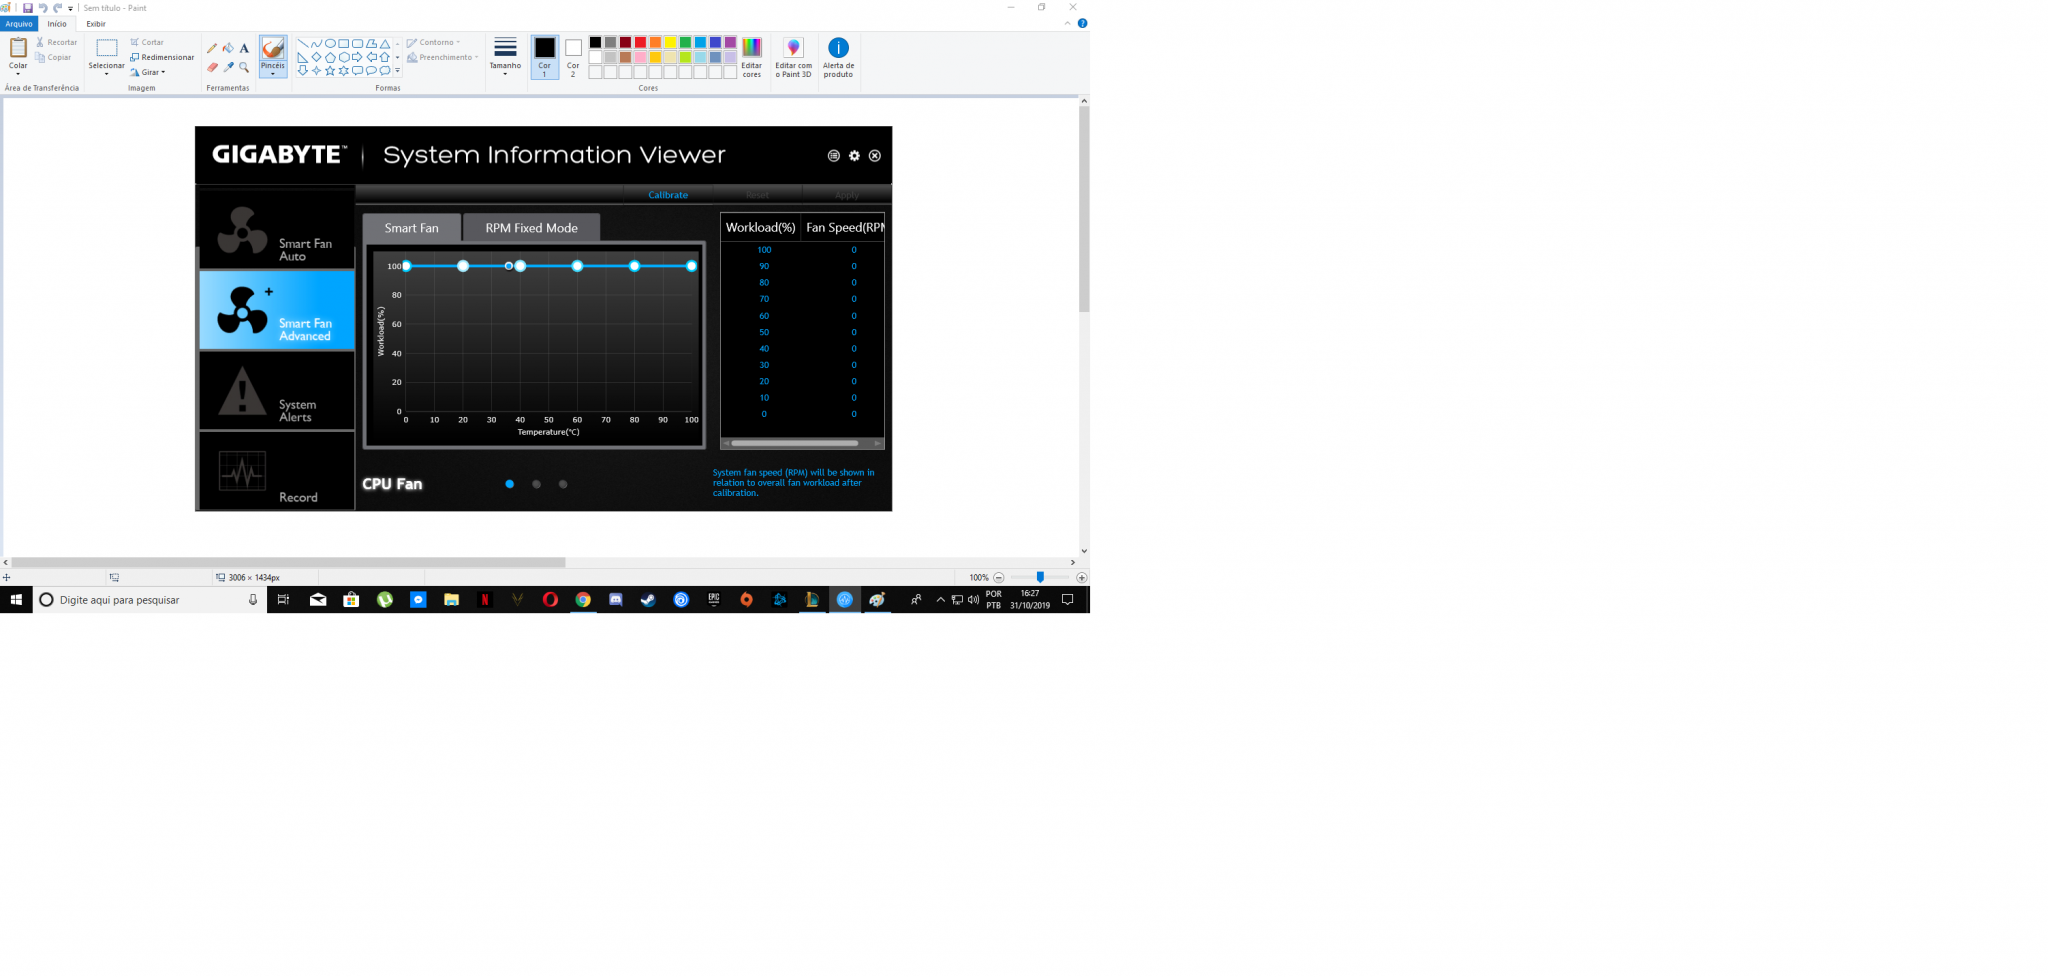Screen dimensions: 2048x977
Task: Click the zoom out minus button
Action: coord(998,578)
